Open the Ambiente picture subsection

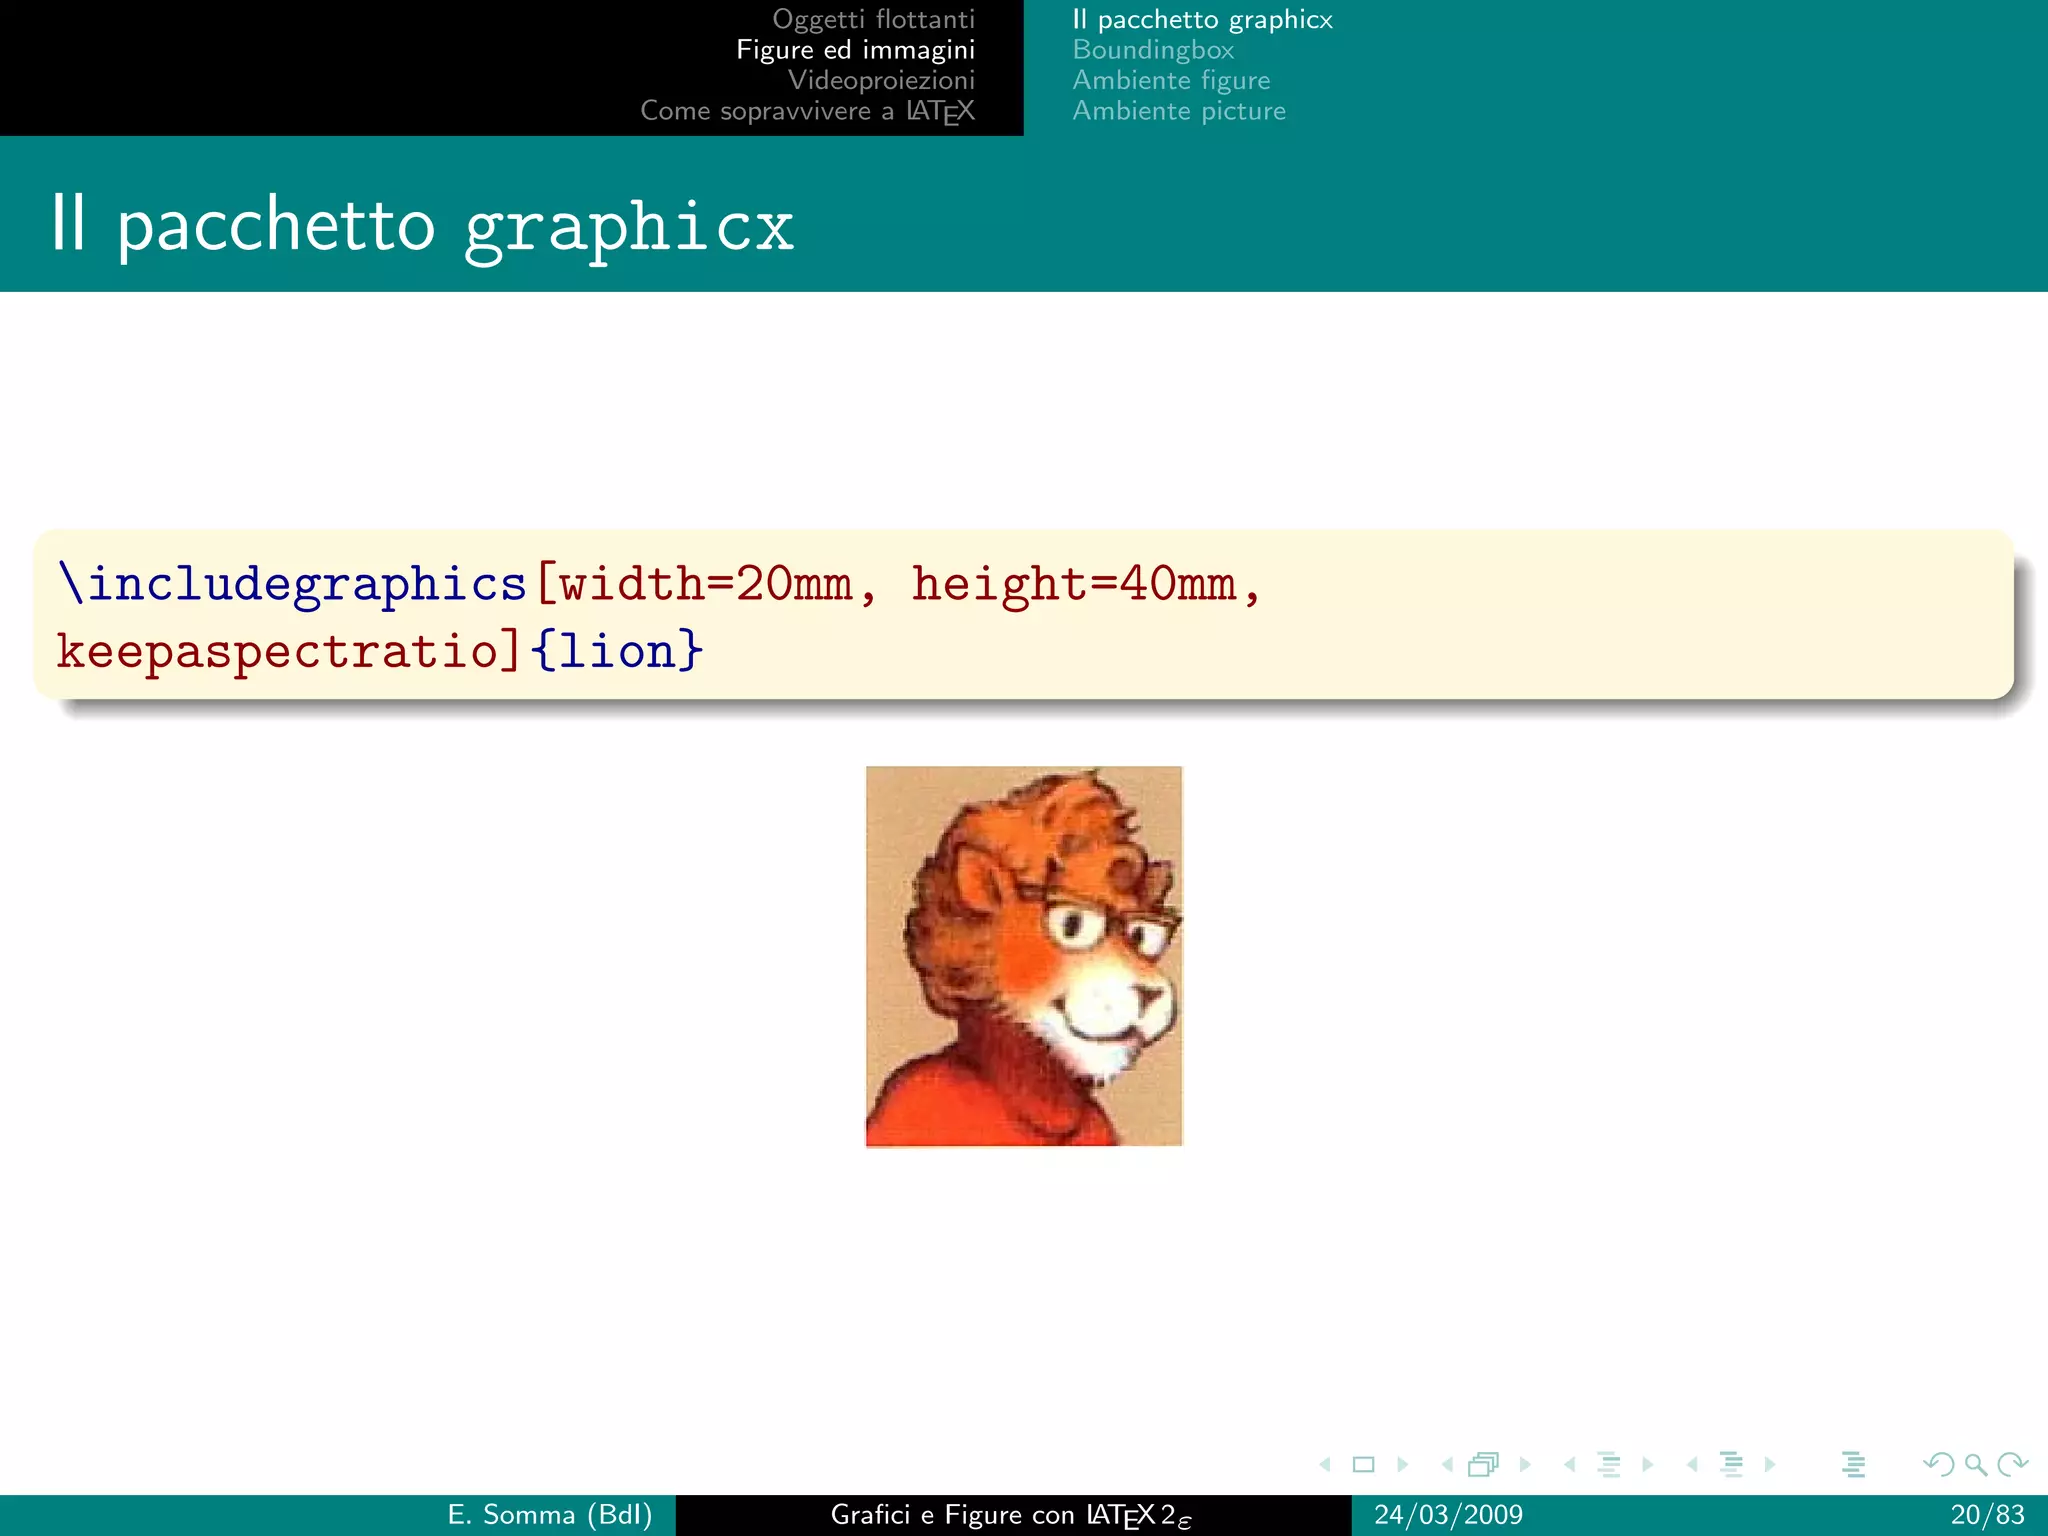(x=1179, y=111)
